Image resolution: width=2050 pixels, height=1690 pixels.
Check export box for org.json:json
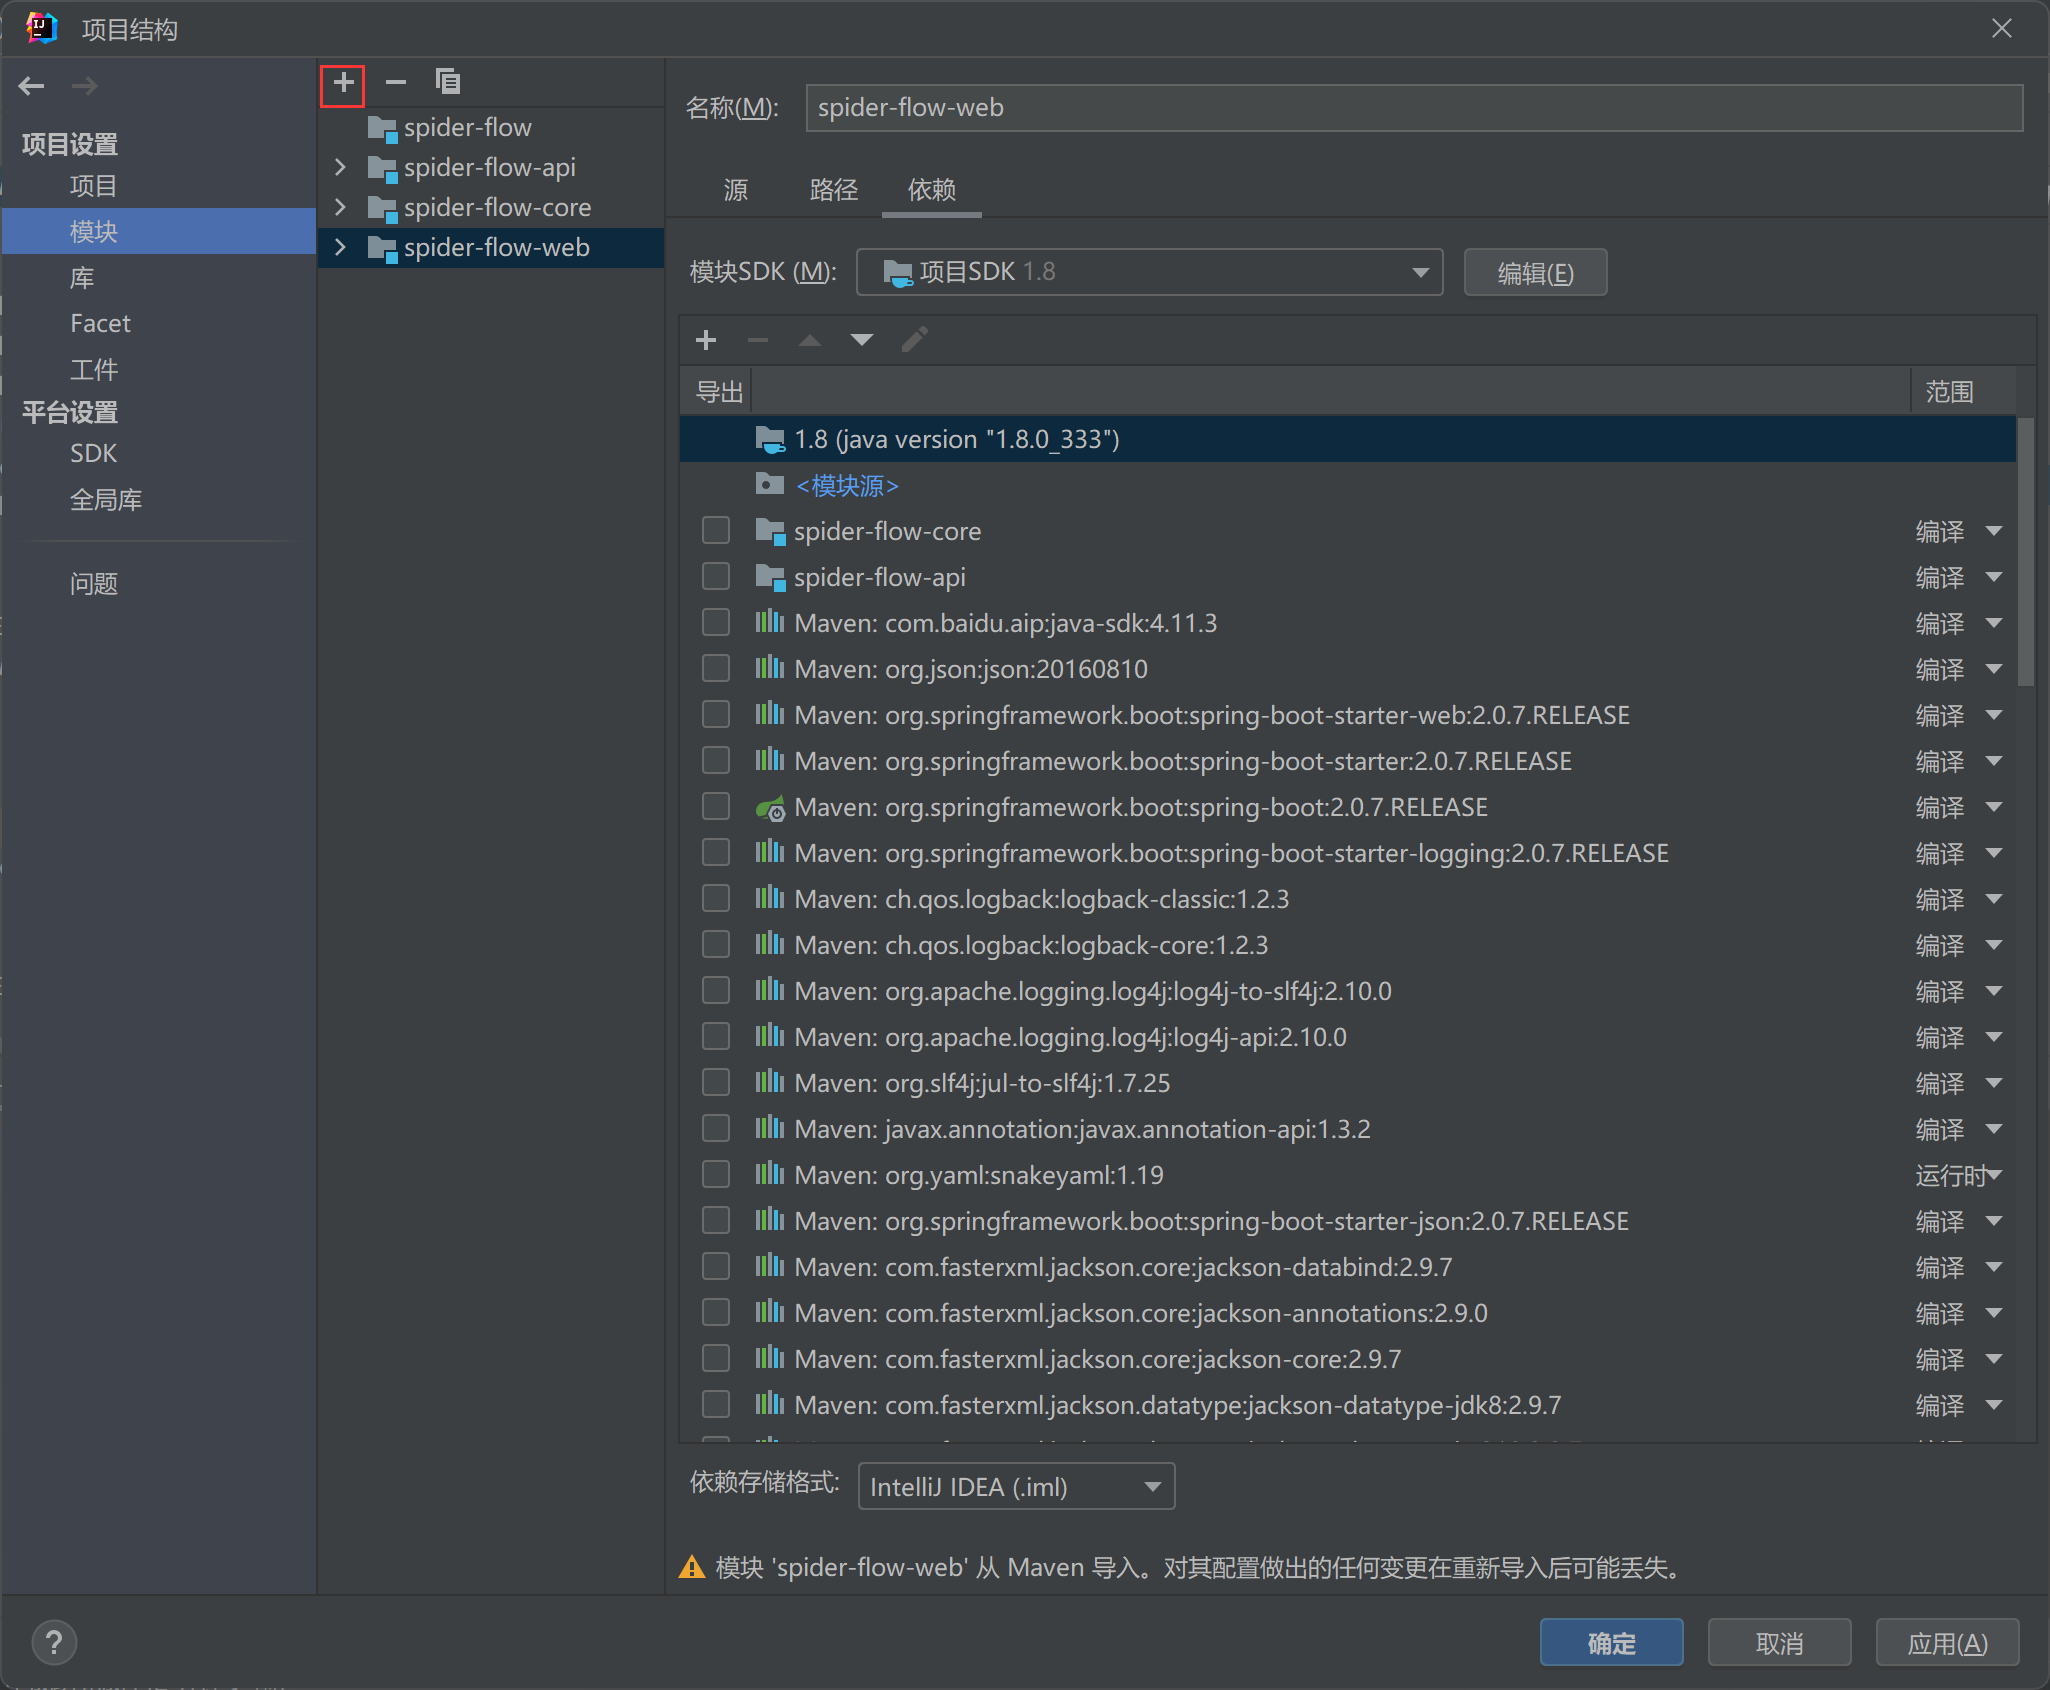pos(716,668)
